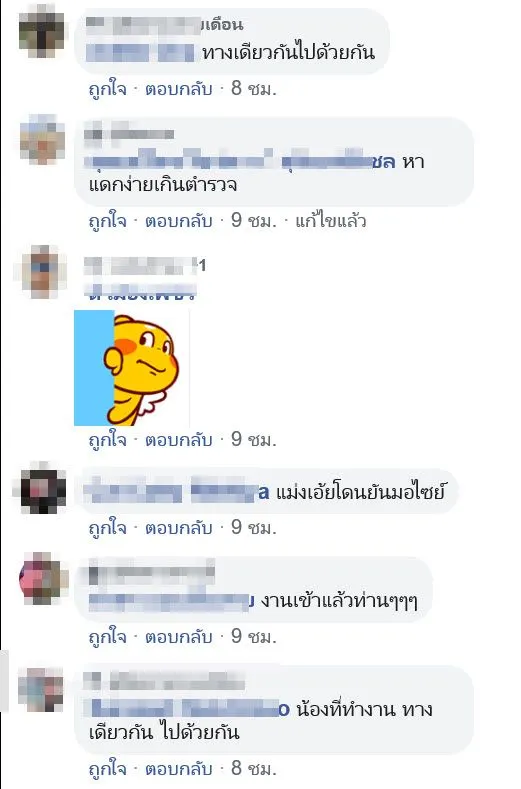Screen dimensions: 521x789
Task: Reply to the comment 'แม่งเอ้ยโดนยันมอไซย์'
Action: [x=179, y=528]
